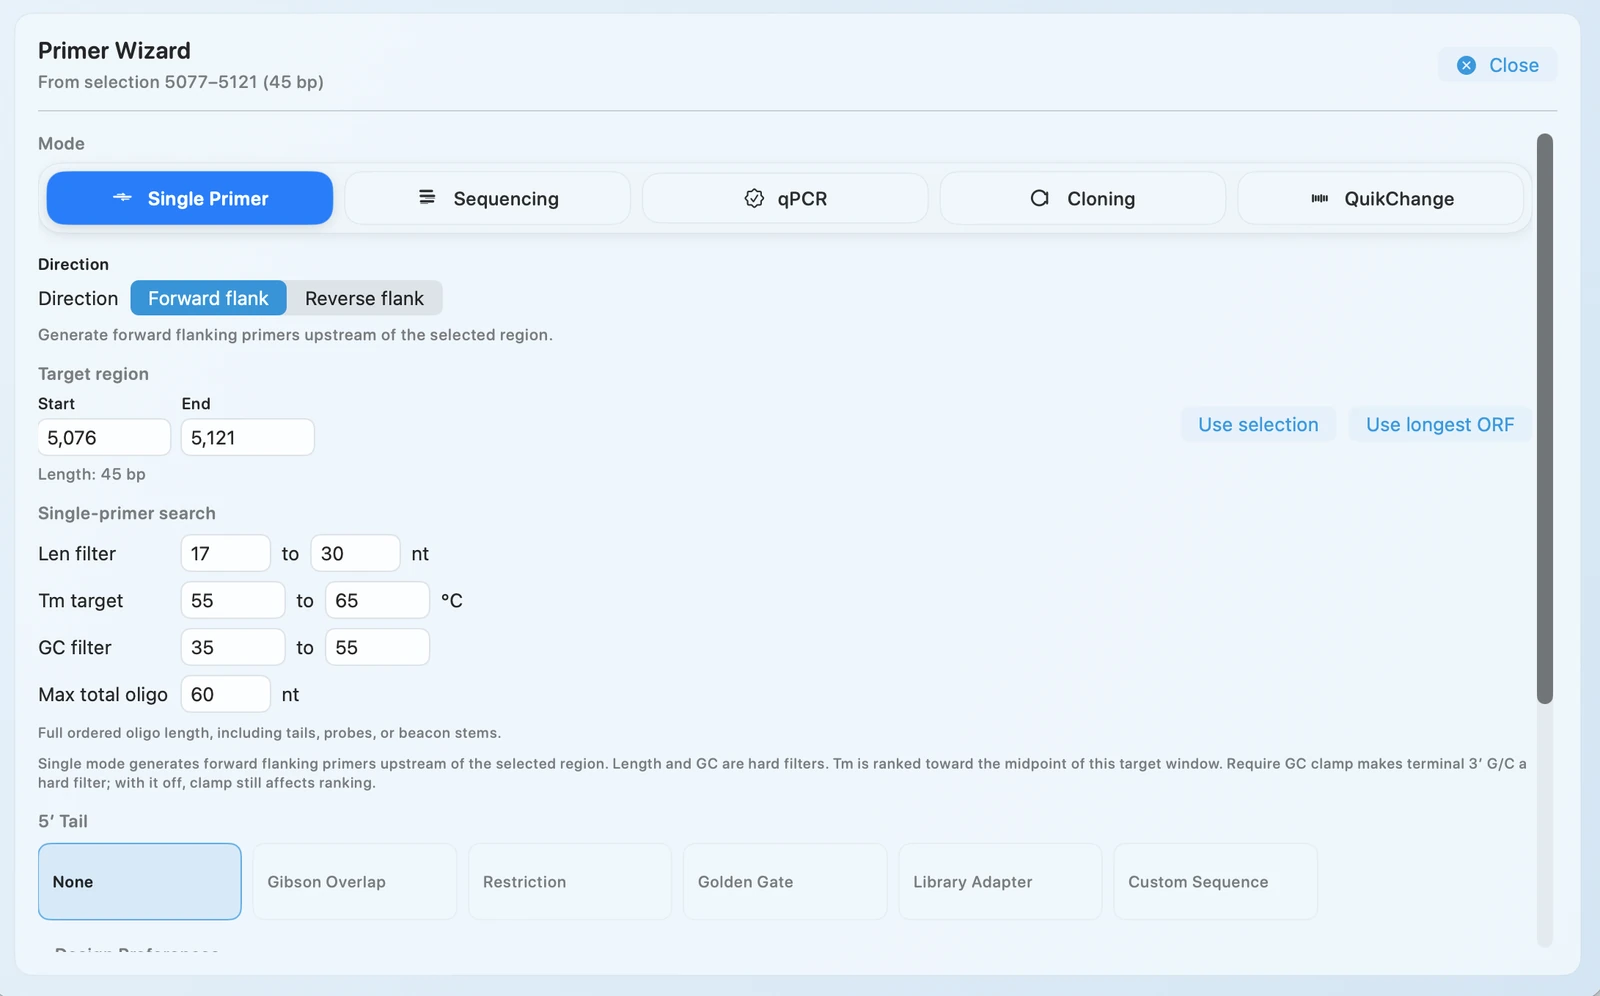
Task: Switch to Cloning mode
Action: 1083,198
